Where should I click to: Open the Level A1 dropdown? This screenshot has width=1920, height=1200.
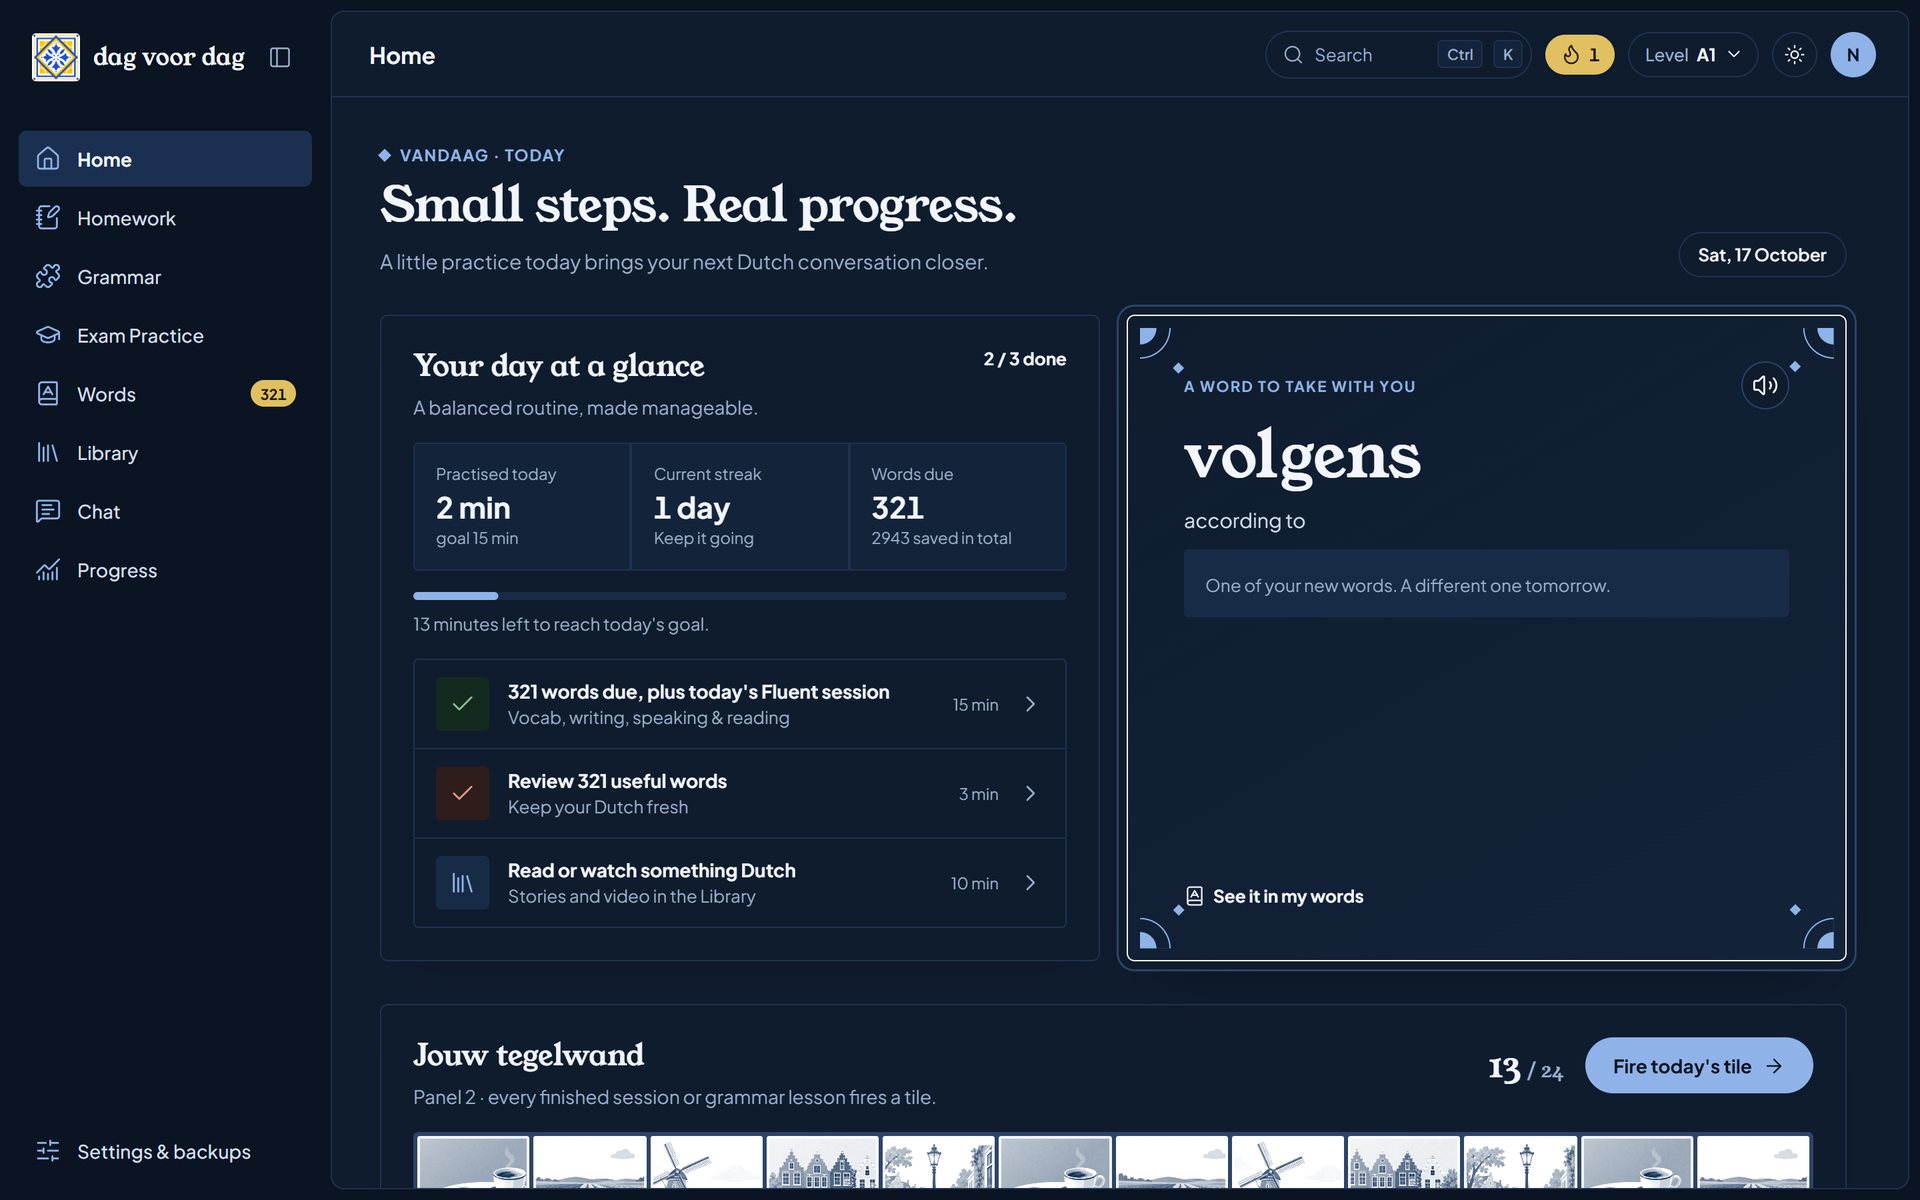1692,55
